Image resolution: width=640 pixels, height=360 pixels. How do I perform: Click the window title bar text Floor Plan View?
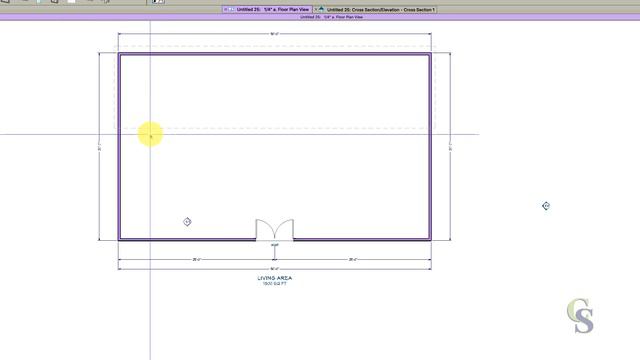(x=331, y=17)
